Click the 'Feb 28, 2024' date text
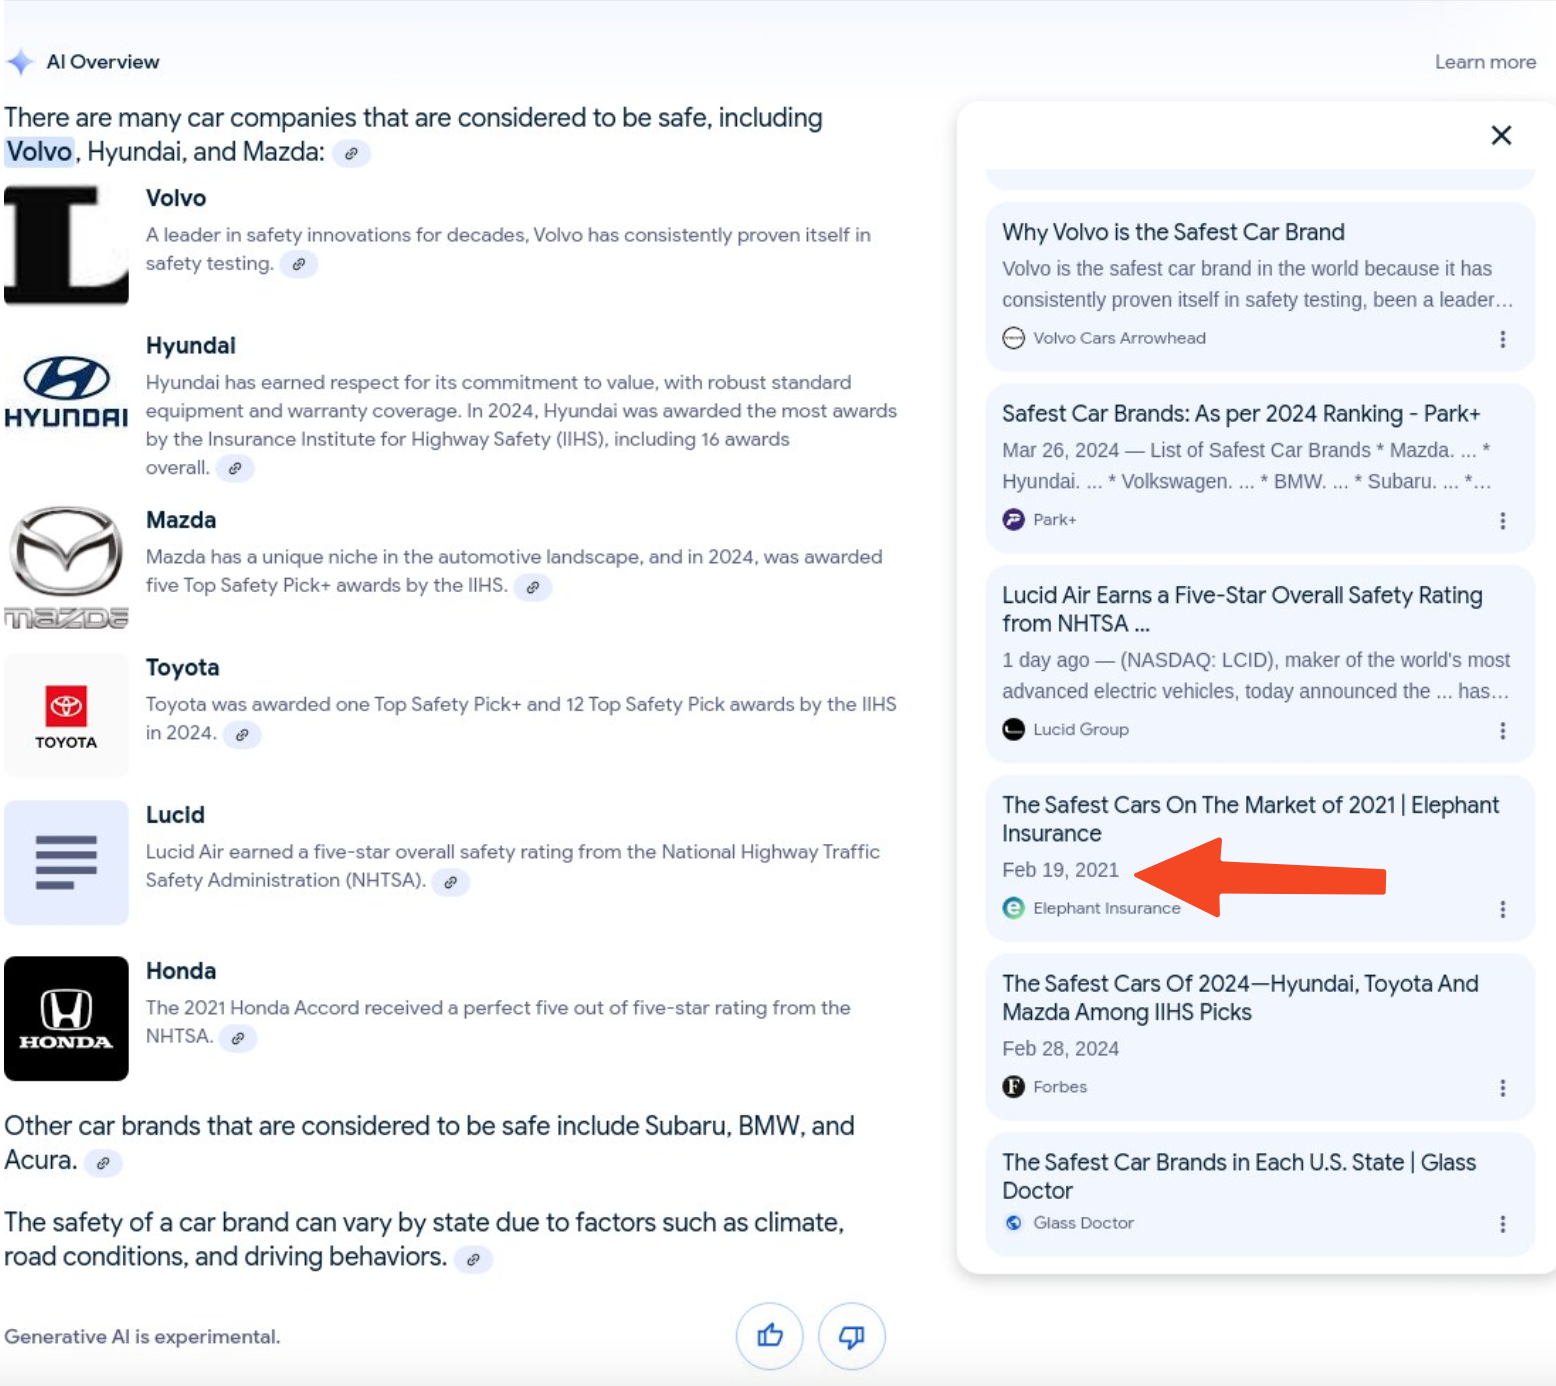Screen dimensions: 1556x1386 tap(1060, 1049)
